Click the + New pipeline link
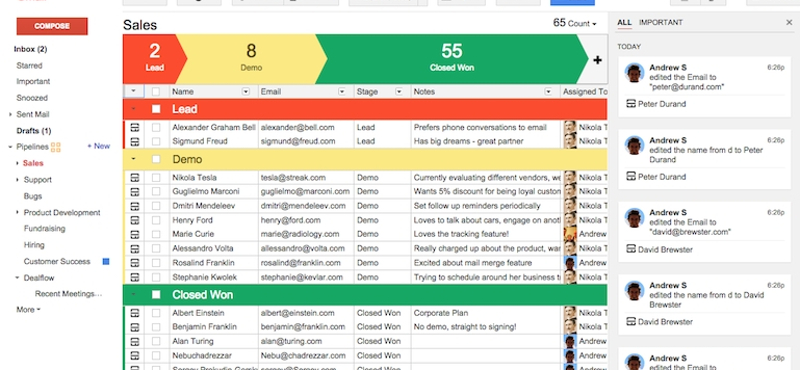Image resolution: width=800 pixels, height=370 pixels. click(98, 146)
